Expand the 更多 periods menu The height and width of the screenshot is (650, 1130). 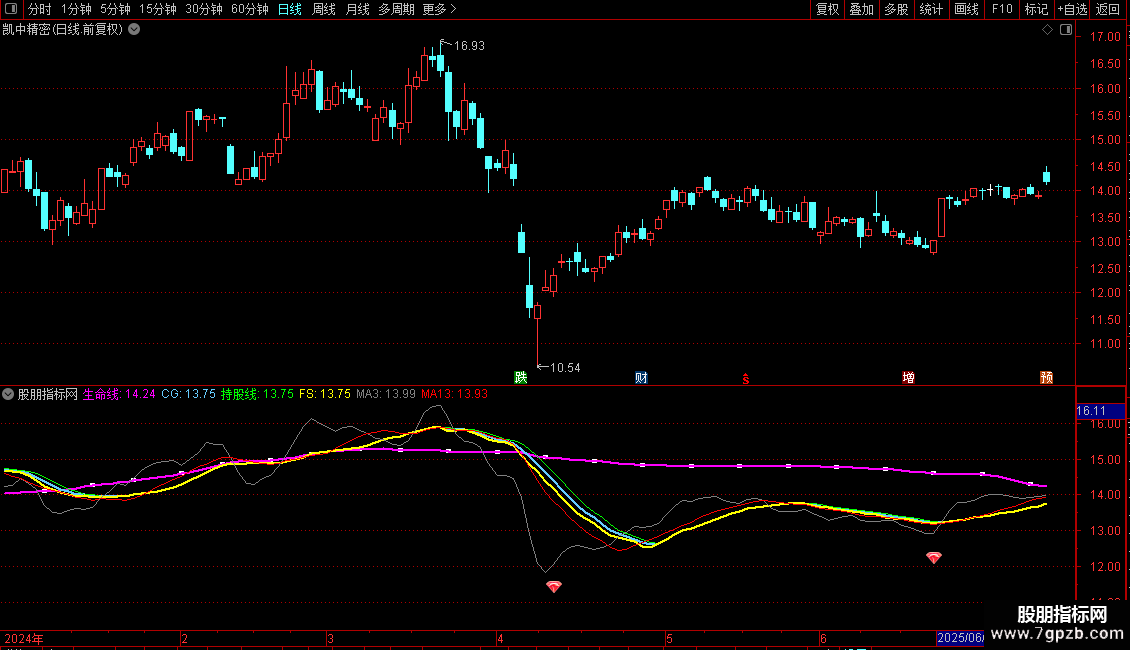pyautogui.click(x=440, y=9)
